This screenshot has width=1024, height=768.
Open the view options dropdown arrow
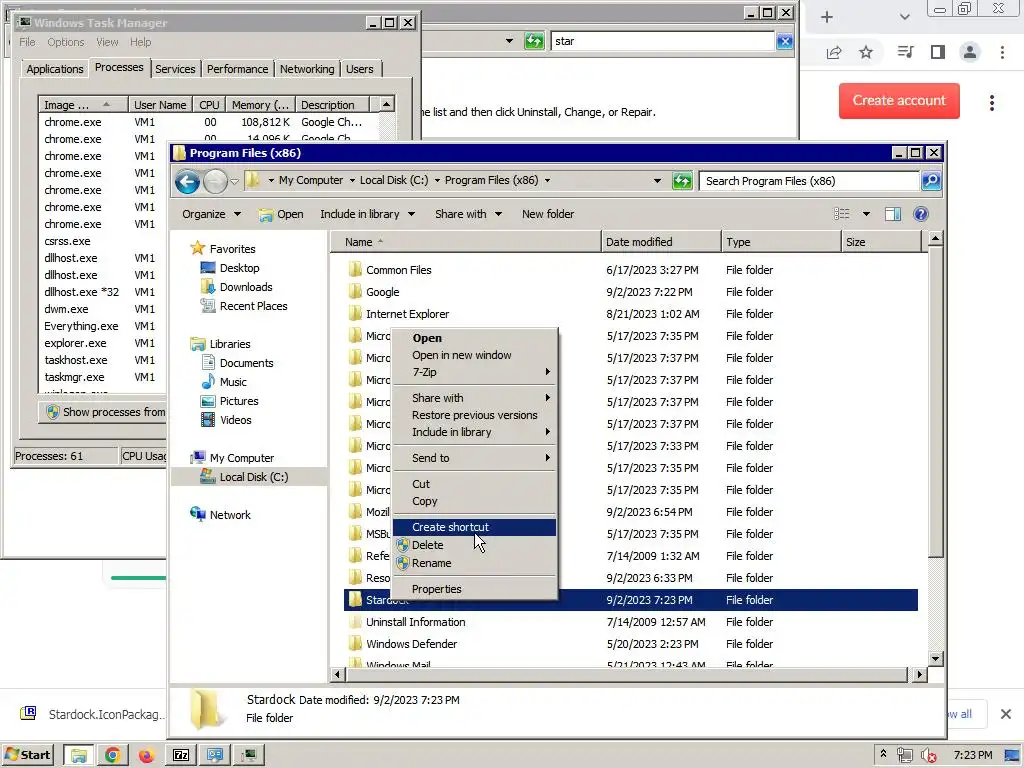coord(866,214)
